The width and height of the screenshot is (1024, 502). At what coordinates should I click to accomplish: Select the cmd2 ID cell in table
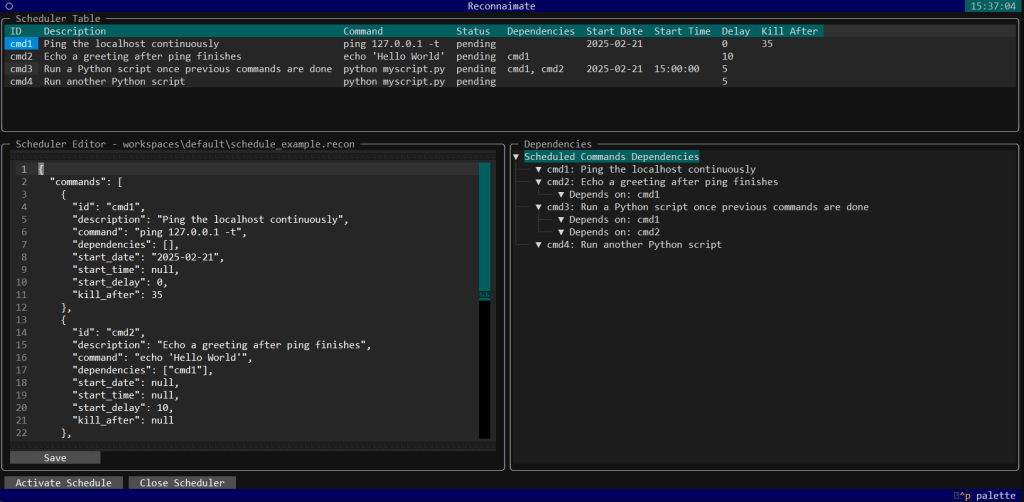pos(21,57)
